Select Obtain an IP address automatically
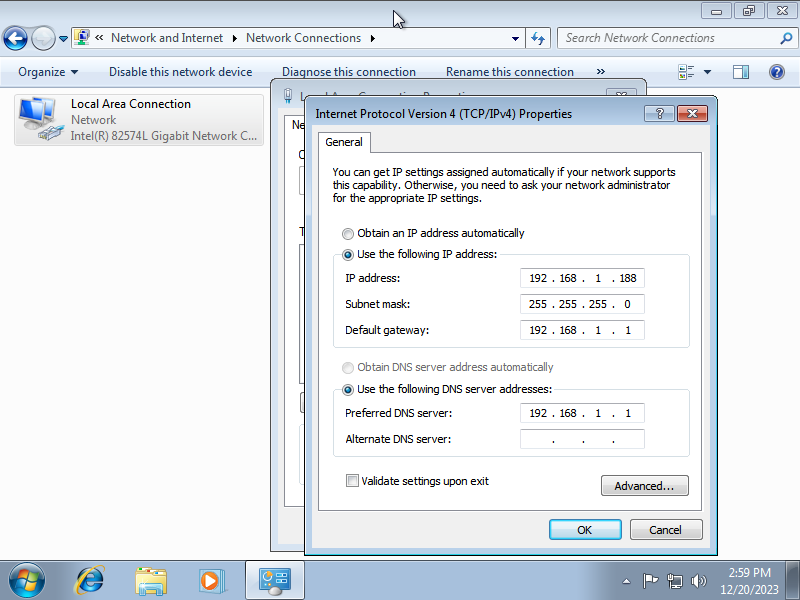The height and width of the screenshot is (600, 800). 348,233
